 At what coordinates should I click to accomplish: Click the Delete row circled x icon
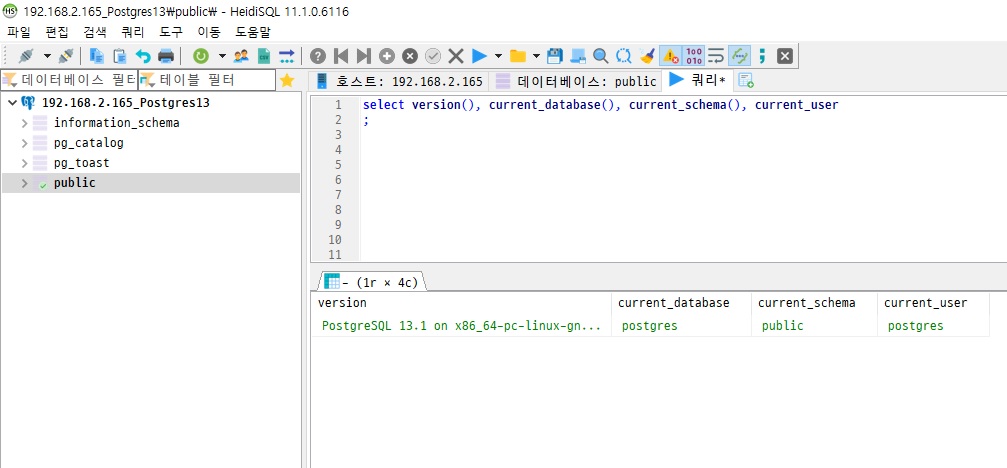[410, 56]
